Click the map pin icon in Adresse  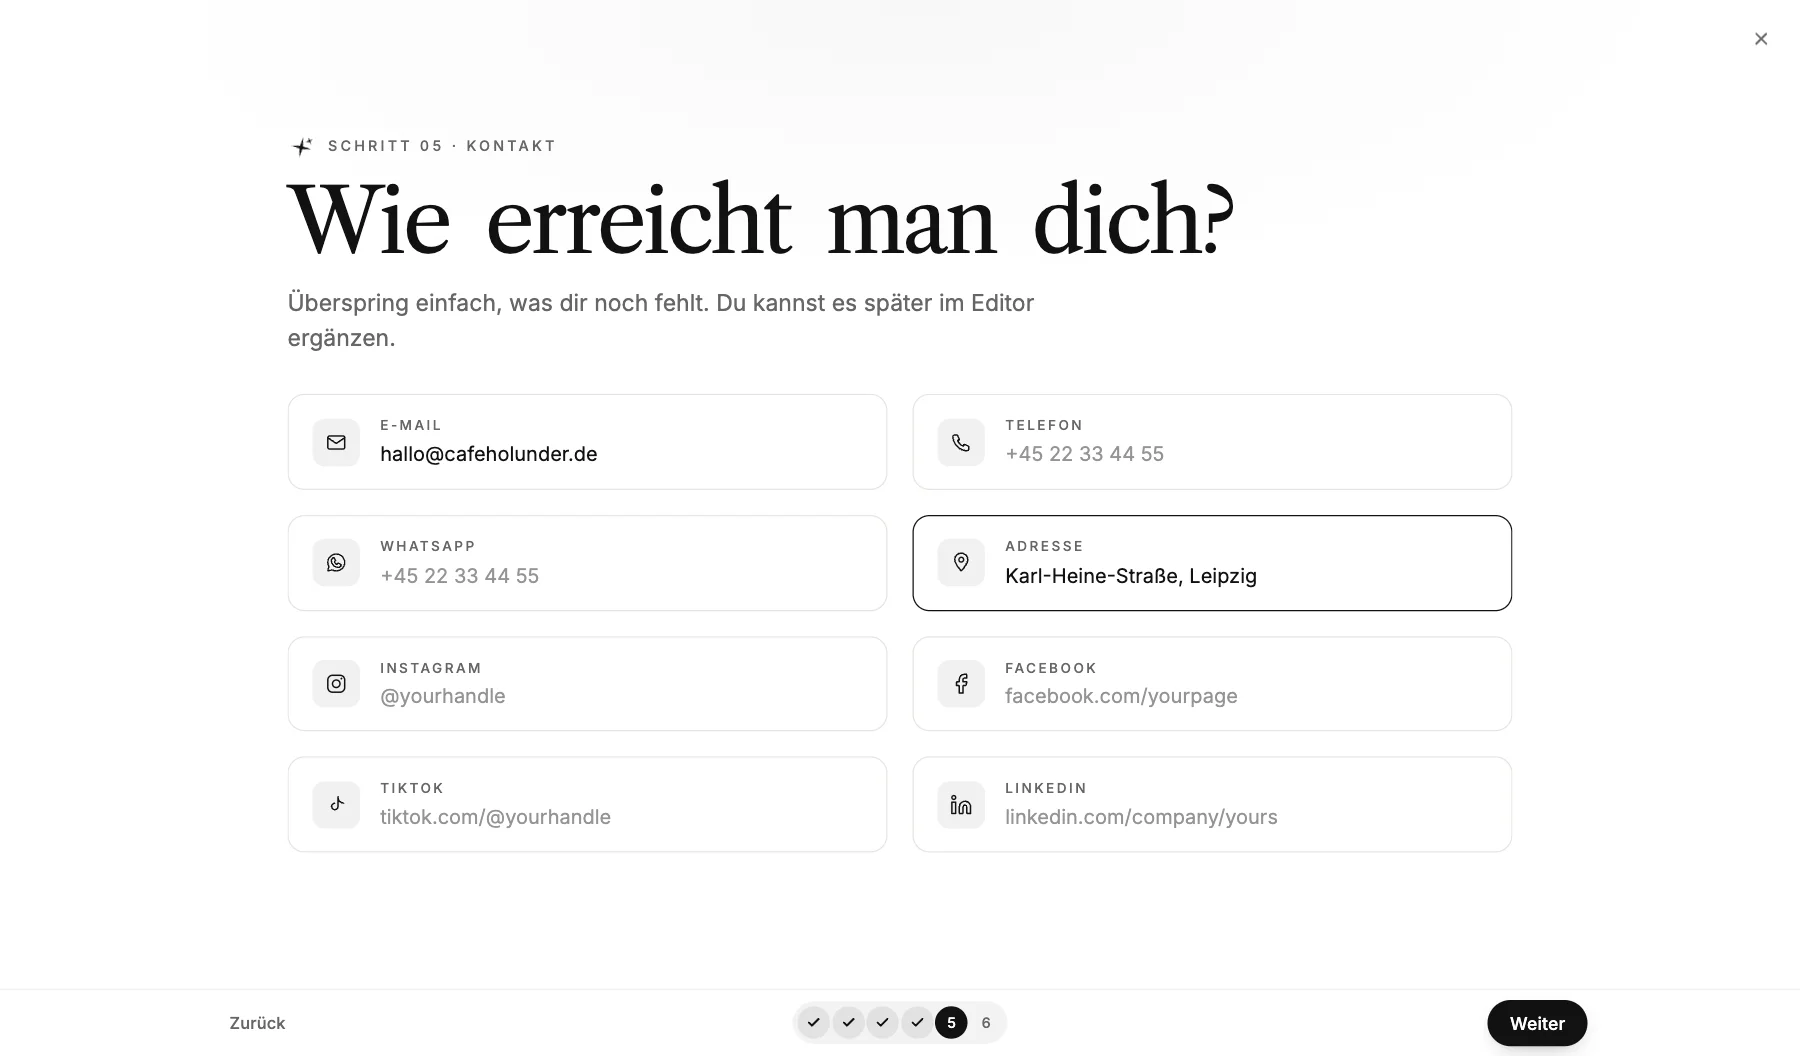coord(961,563)
